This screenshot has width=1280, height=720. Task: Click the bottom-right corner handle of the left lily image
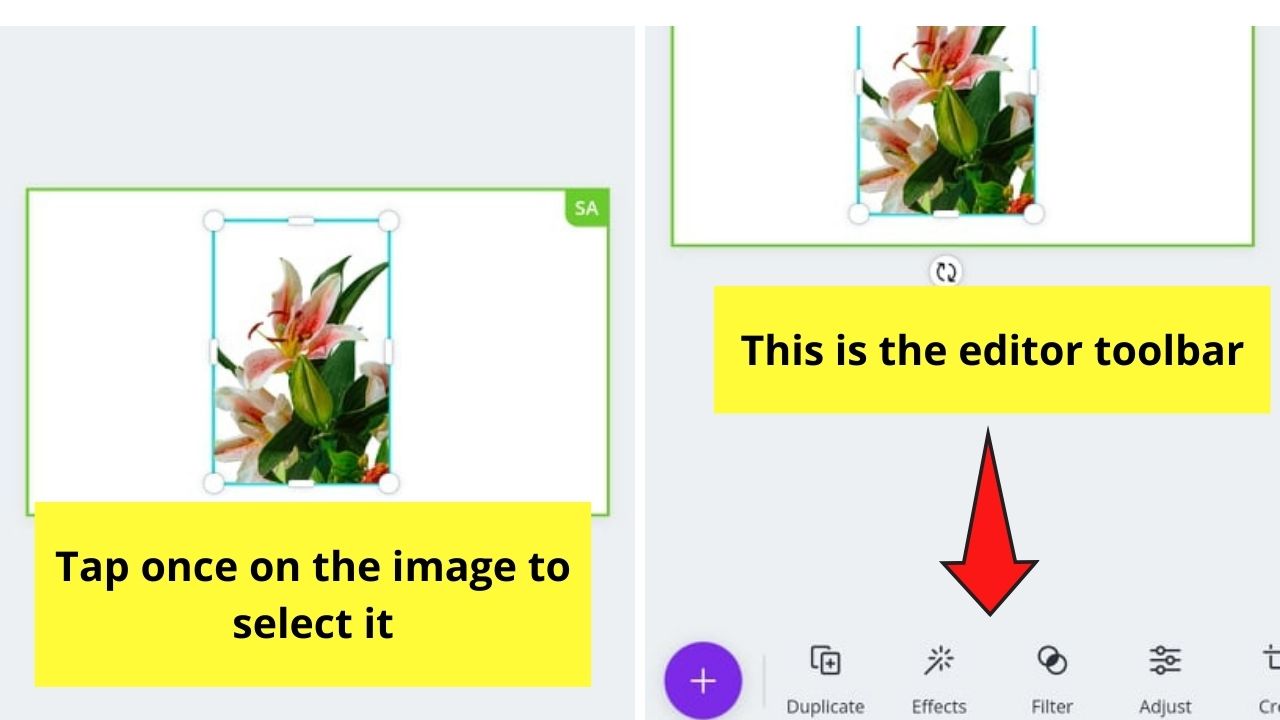[x=389, y=484]
